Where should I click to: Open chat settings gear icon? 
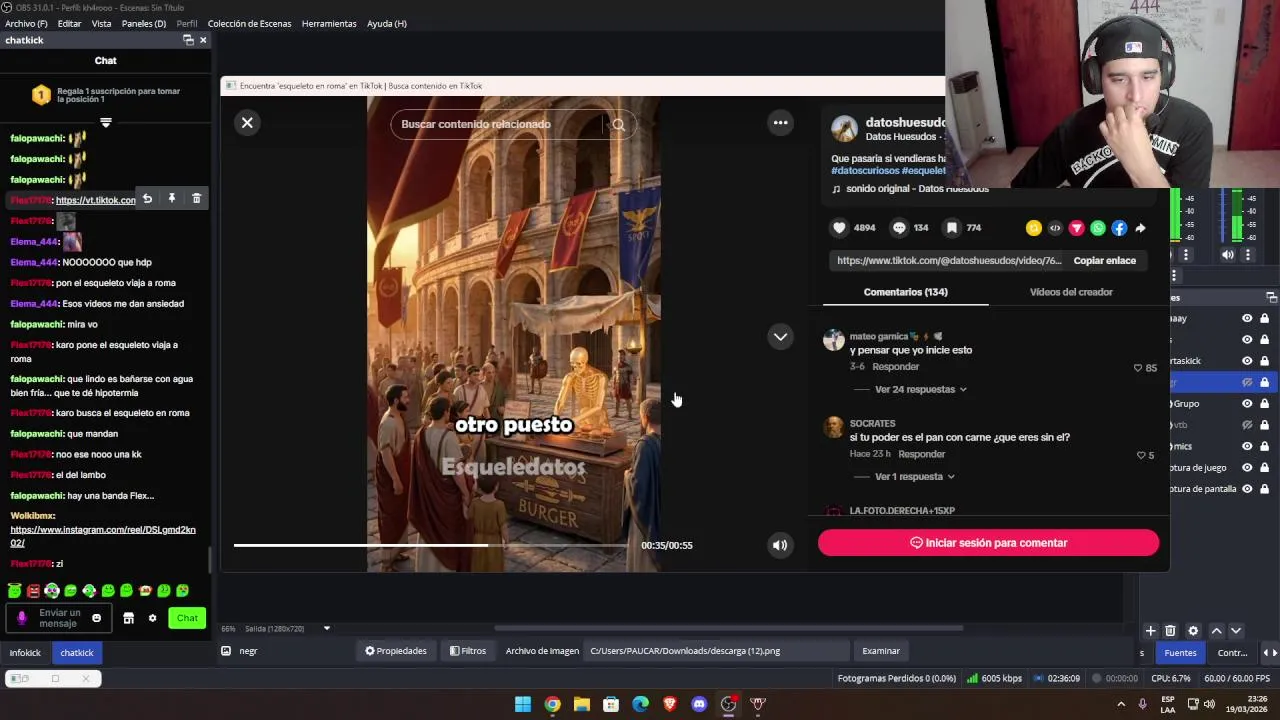152,618
